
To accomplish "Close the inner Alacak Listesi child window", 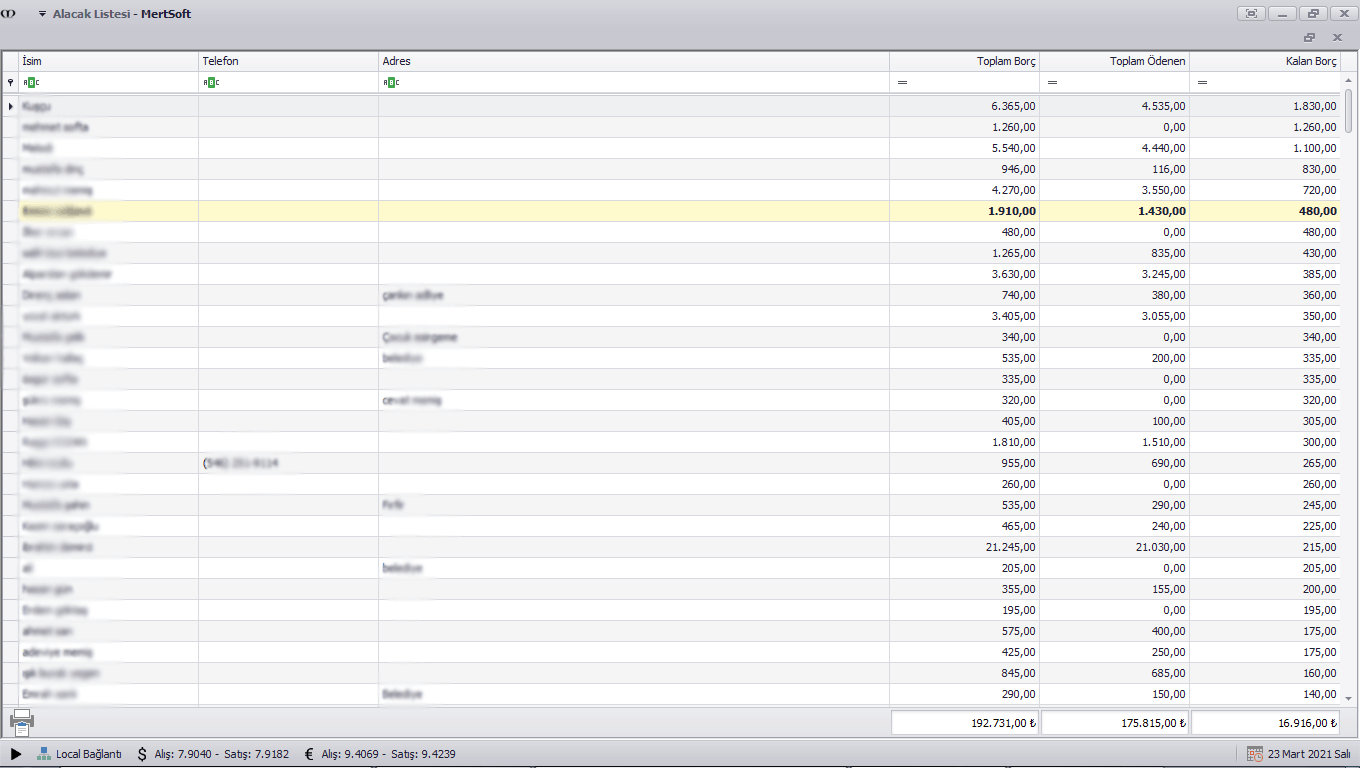I will click(1337, 37).
